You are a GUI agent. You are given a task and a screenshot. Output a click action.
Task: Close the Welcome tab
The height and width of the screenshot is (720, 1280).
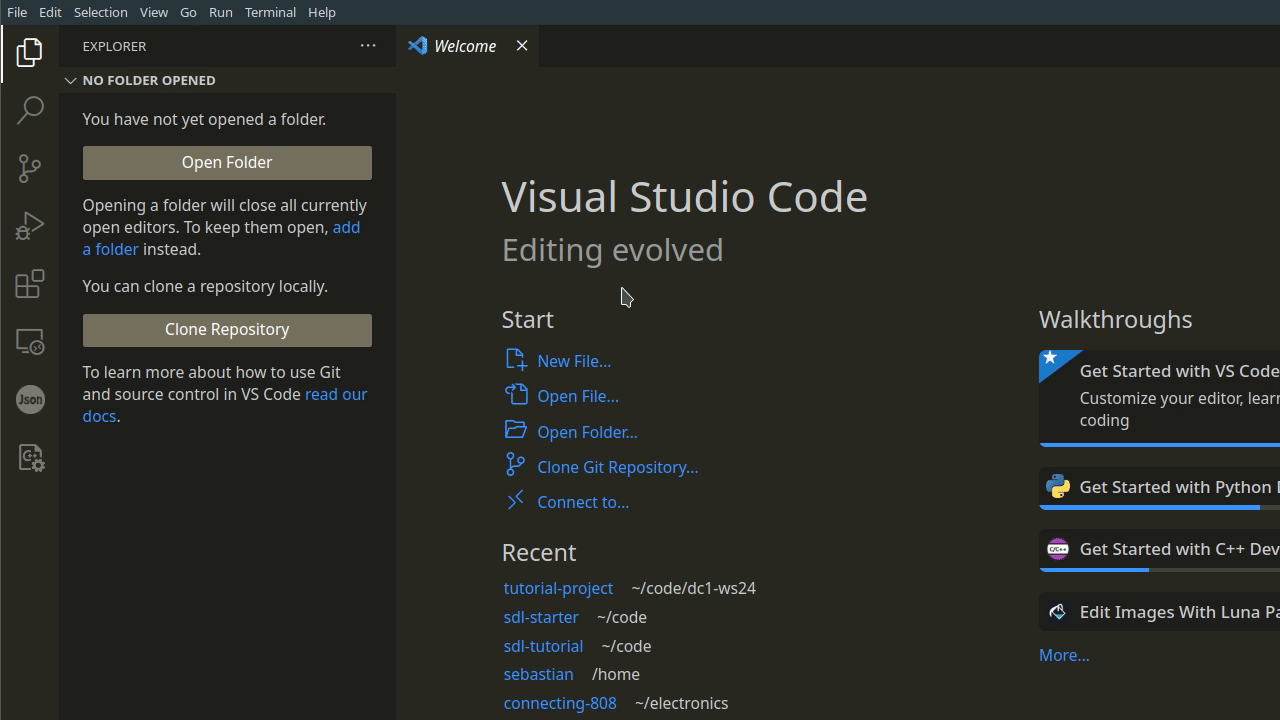tap(522, 46)
